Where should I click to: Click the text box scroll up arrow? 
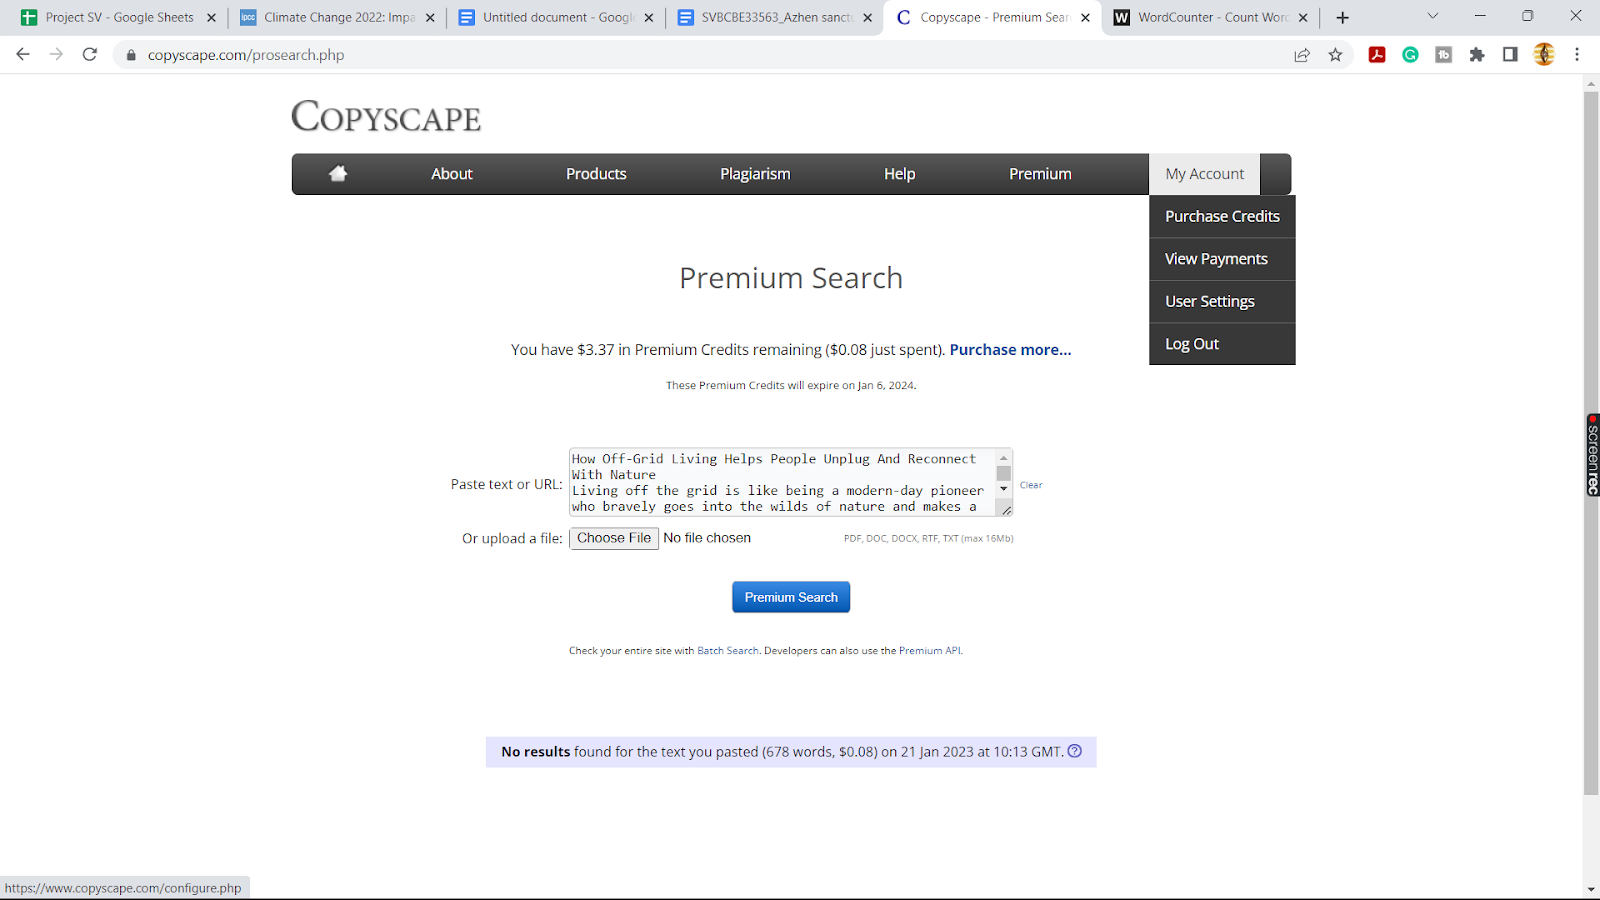coord(1004,458)
